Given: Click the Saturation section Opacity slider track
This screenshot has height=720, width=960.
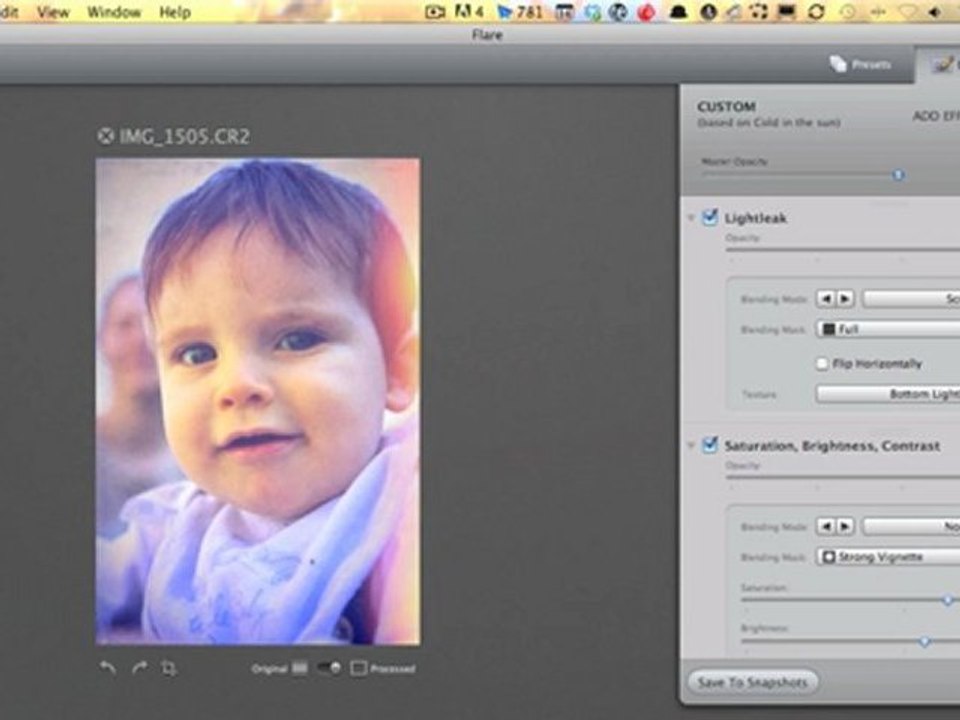Looking at the screenshot, I should tap(842, 478).
